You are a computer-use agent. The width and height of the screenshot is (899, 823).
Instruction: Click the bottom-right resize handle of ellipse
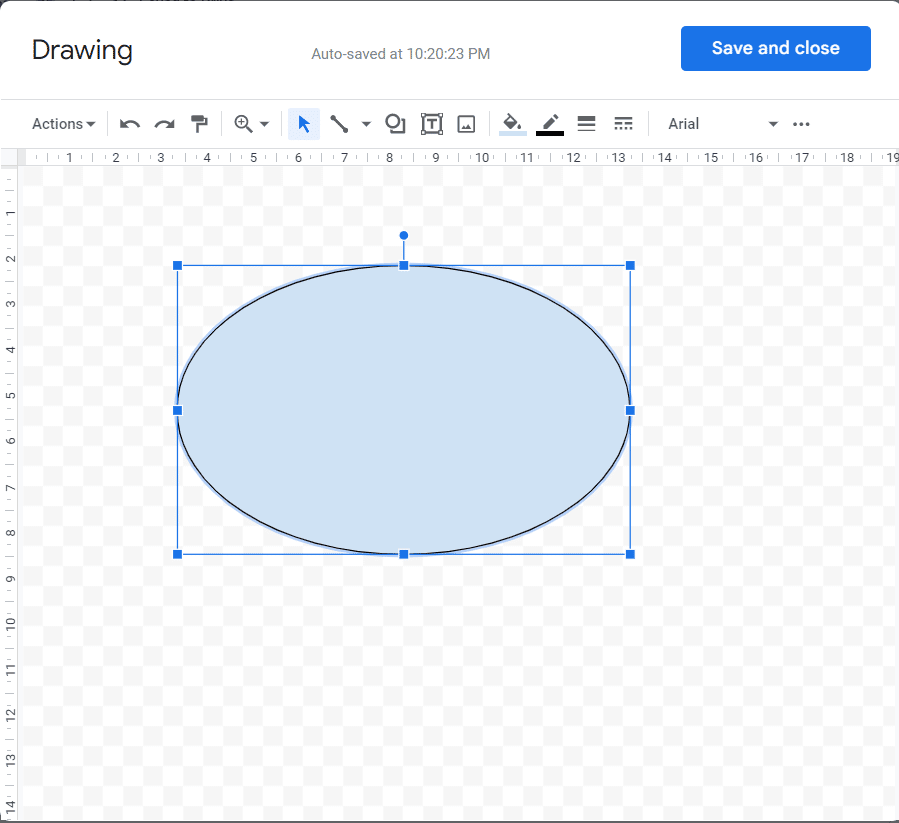click(x=630, y=554)
